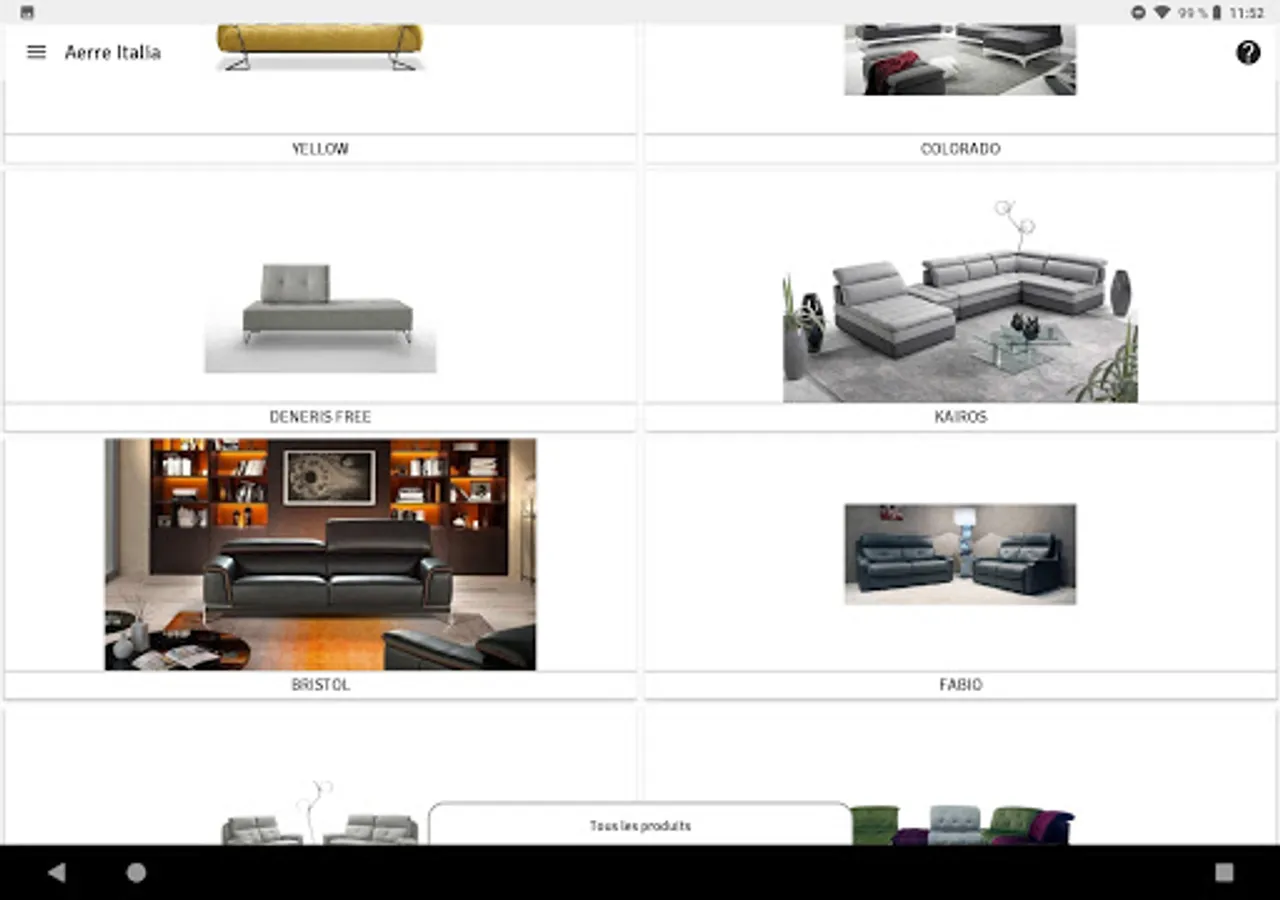Viewport: 1280px width, 900px height.
Task: Tap the Android back button
Action: click(x=57, y=872)
